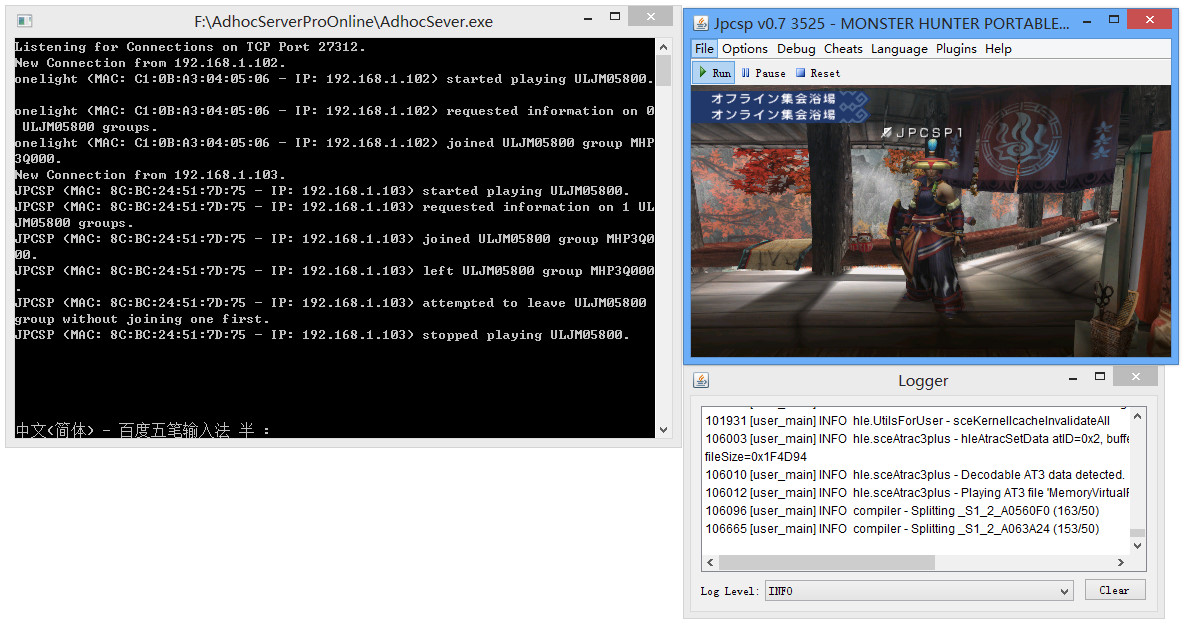Image resolution: width=1184 pixels, height=638 pixels.
Task: Click the console scrollbar's down arrow
Action: pos(662,429)
